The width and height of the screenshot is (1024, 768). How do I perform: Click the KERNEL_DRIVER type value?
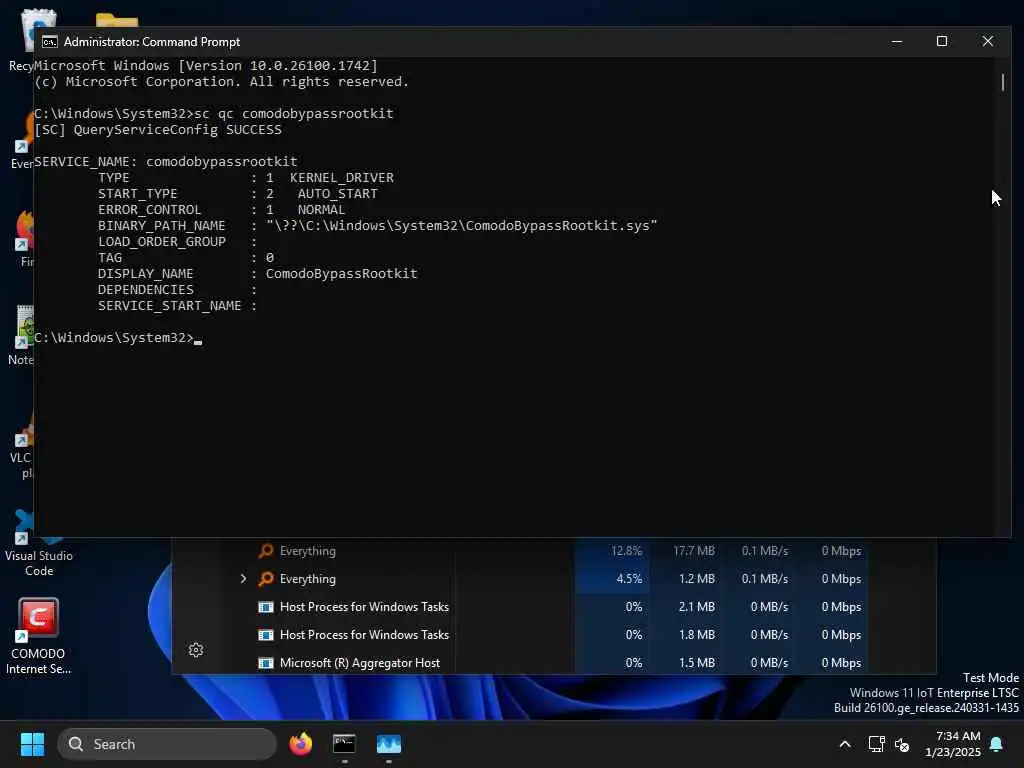pos(342,178)
